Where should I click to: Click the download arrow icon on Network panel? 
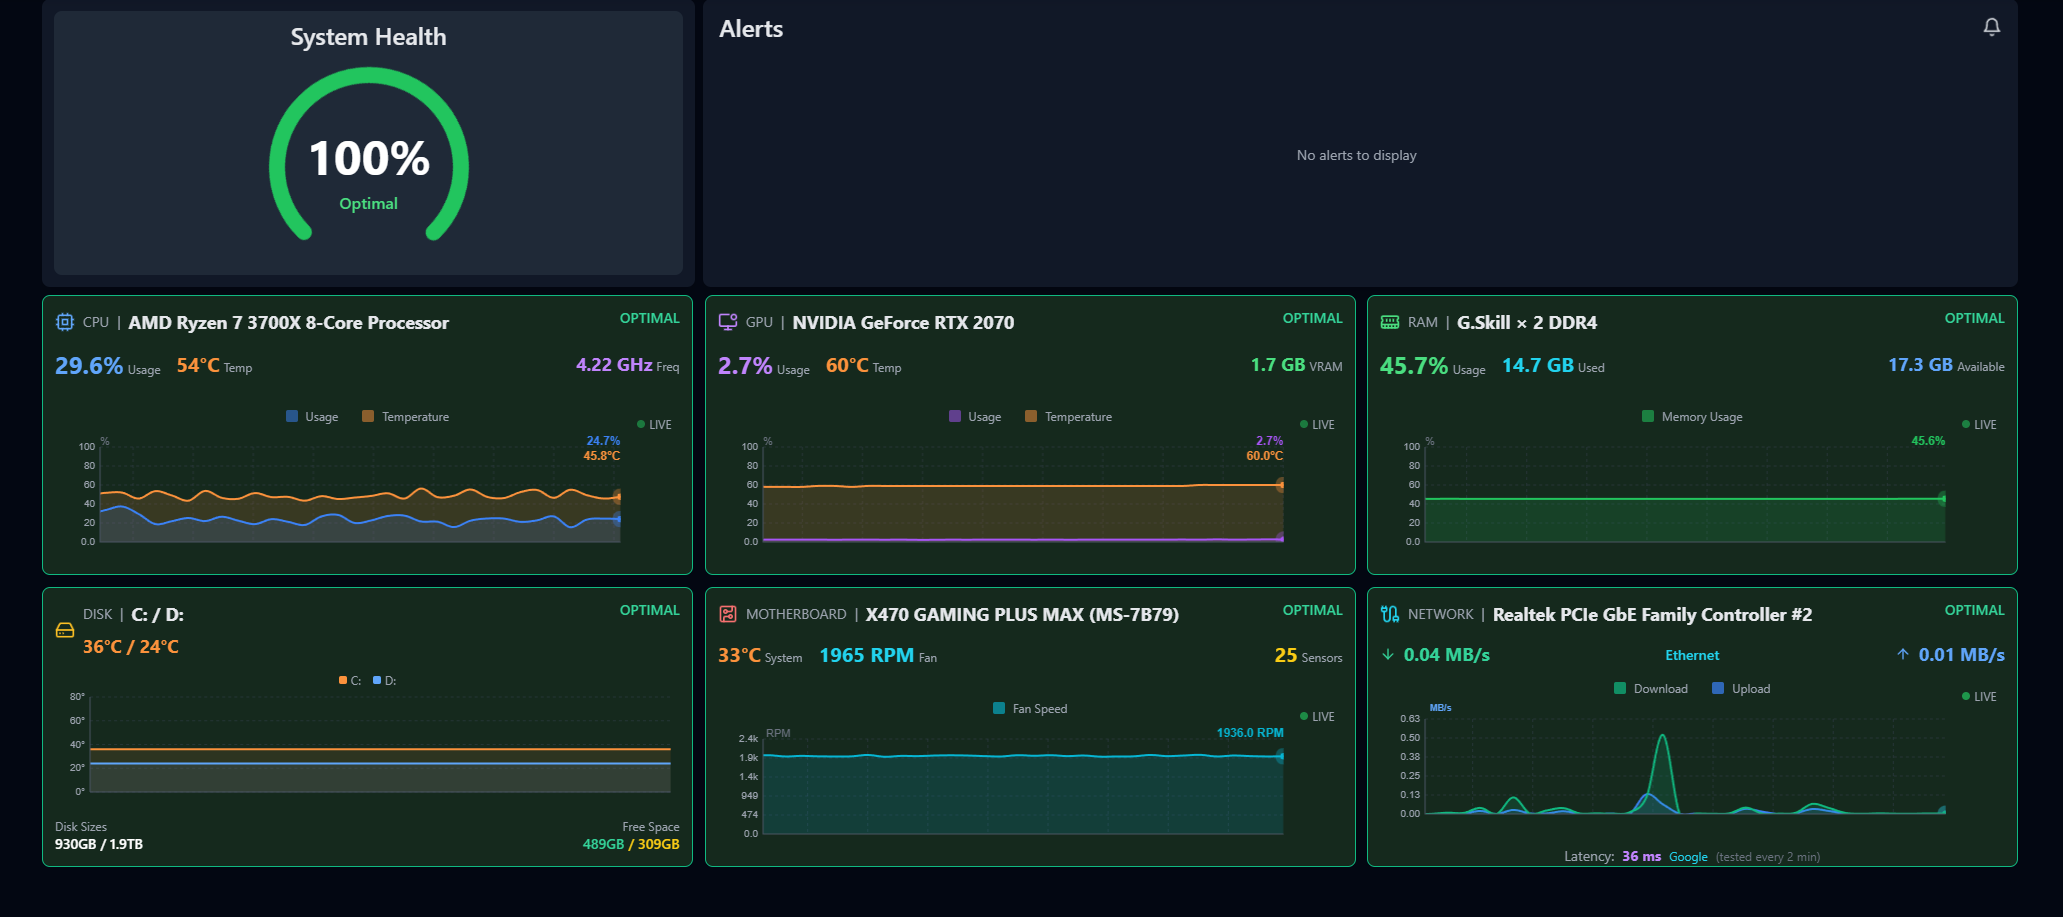click(x=1388, y=654)
